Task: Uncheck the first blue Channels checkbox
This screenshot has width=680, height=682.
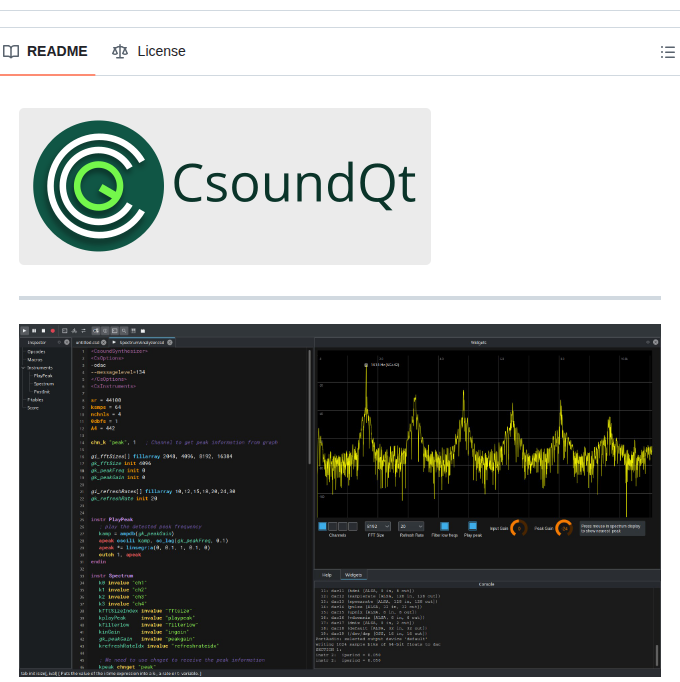Action: pos(322,527)
